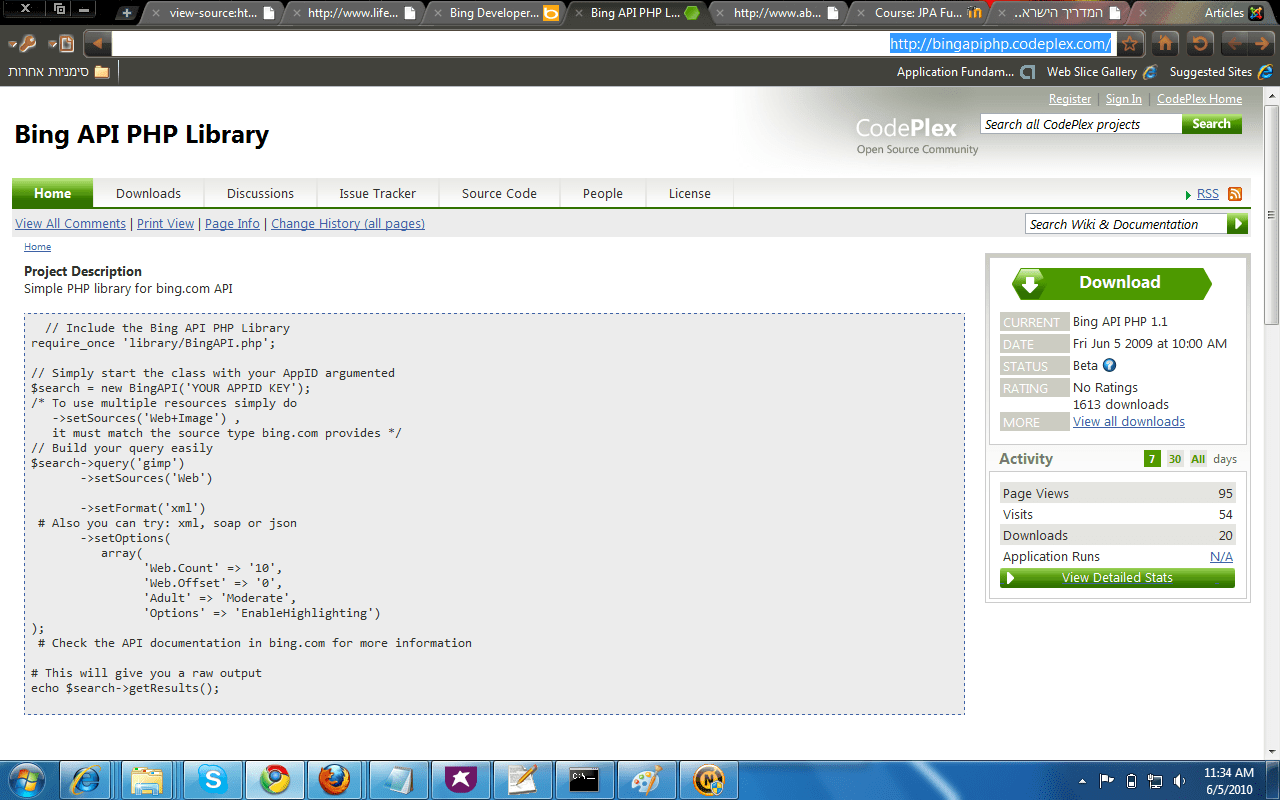Click the CodePlex logo

tap(916, 135)
